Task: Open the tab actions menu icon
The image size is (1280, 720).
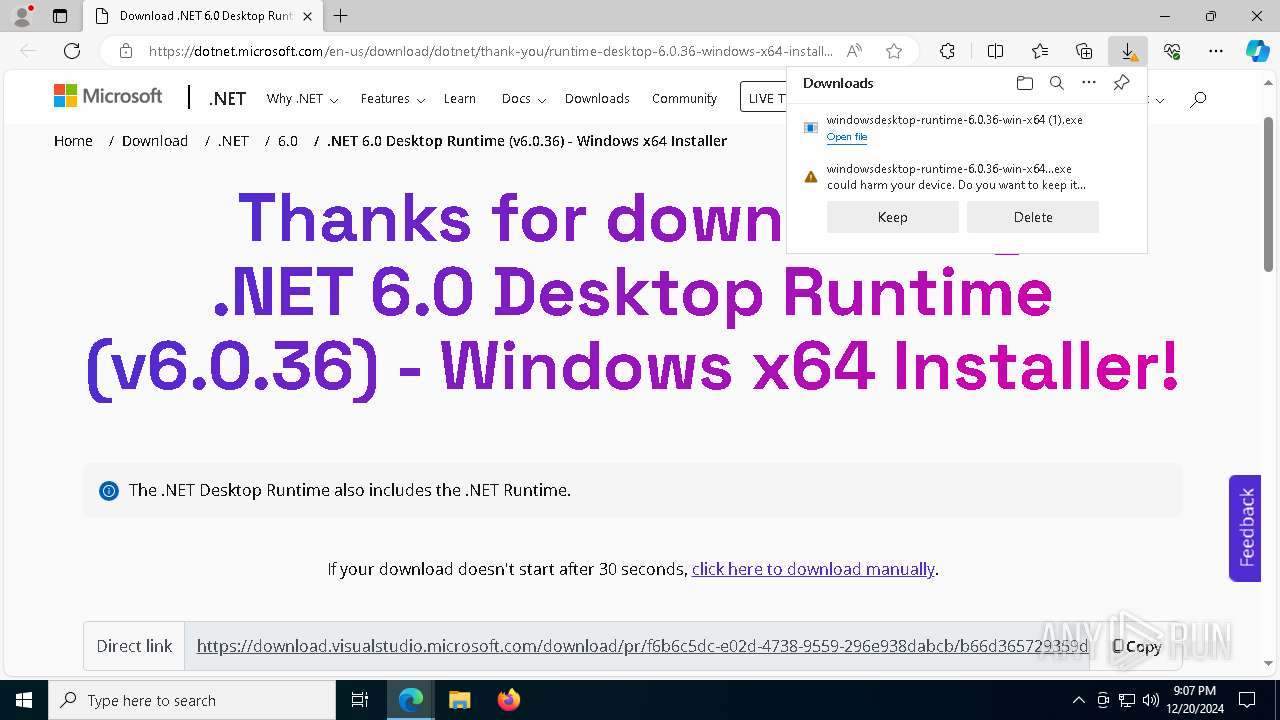Action: click(60, 16)
